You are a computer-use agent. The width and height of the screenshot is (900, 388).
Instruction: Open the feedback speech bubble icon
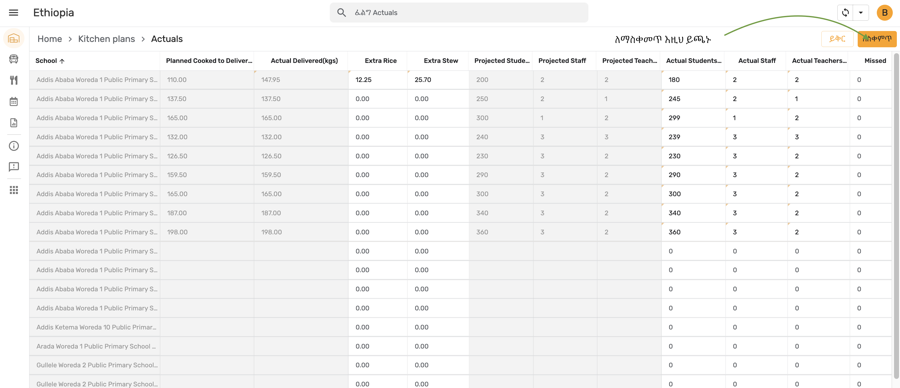pyautogui.click(x=14, y=167)
